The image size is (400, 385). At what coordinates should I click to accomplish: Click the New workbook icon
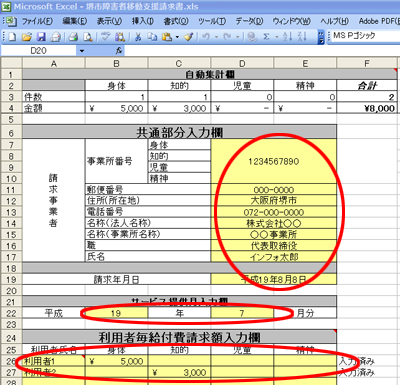(13, 37)
